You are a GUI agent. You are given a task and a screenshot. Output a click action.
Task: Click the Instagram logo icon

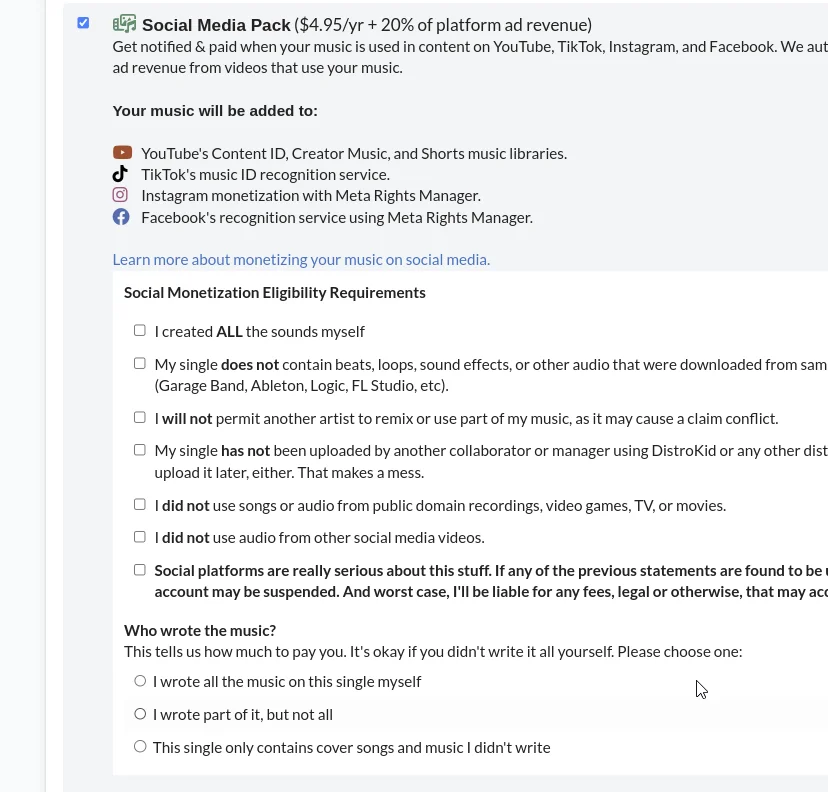point(120,195)
